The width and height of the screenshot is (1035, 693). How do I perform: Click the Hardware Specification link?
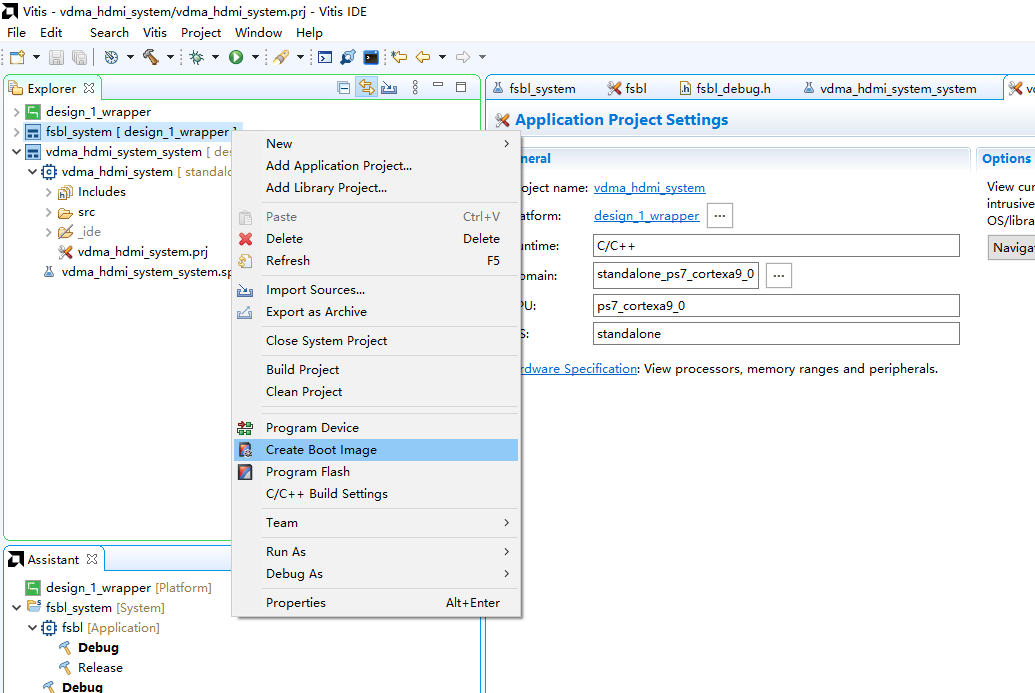(578, 369)
